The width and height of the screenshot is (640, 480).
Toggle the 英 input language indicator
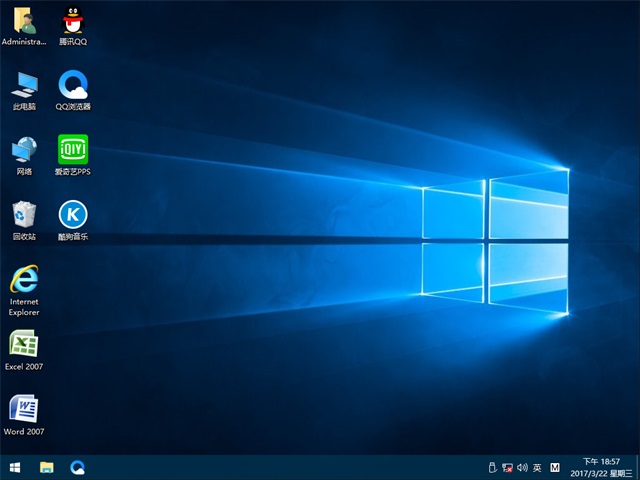point(537,467)
